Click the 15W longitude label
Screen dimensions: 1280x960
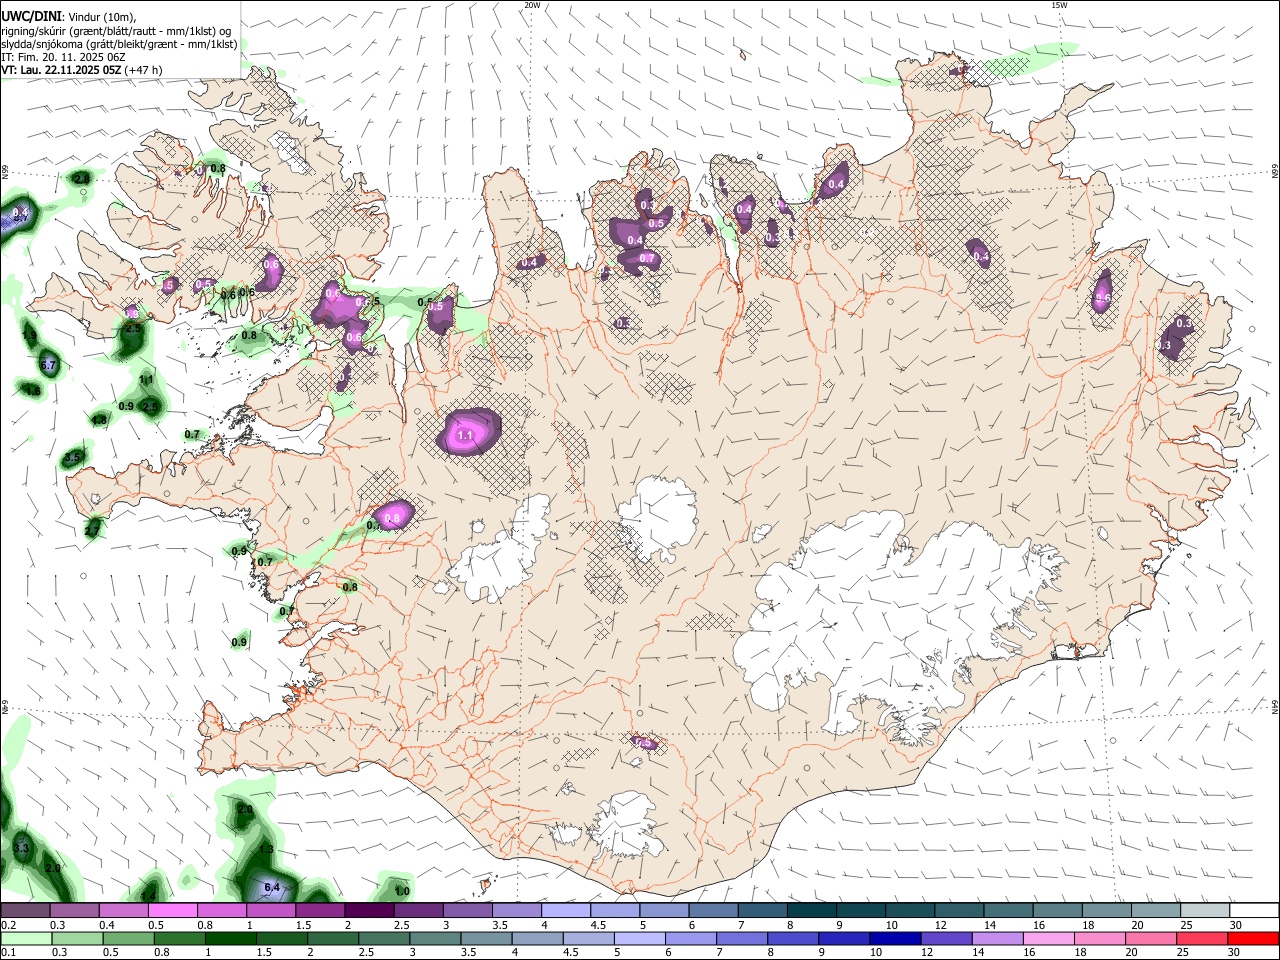tap(1059, 5)
